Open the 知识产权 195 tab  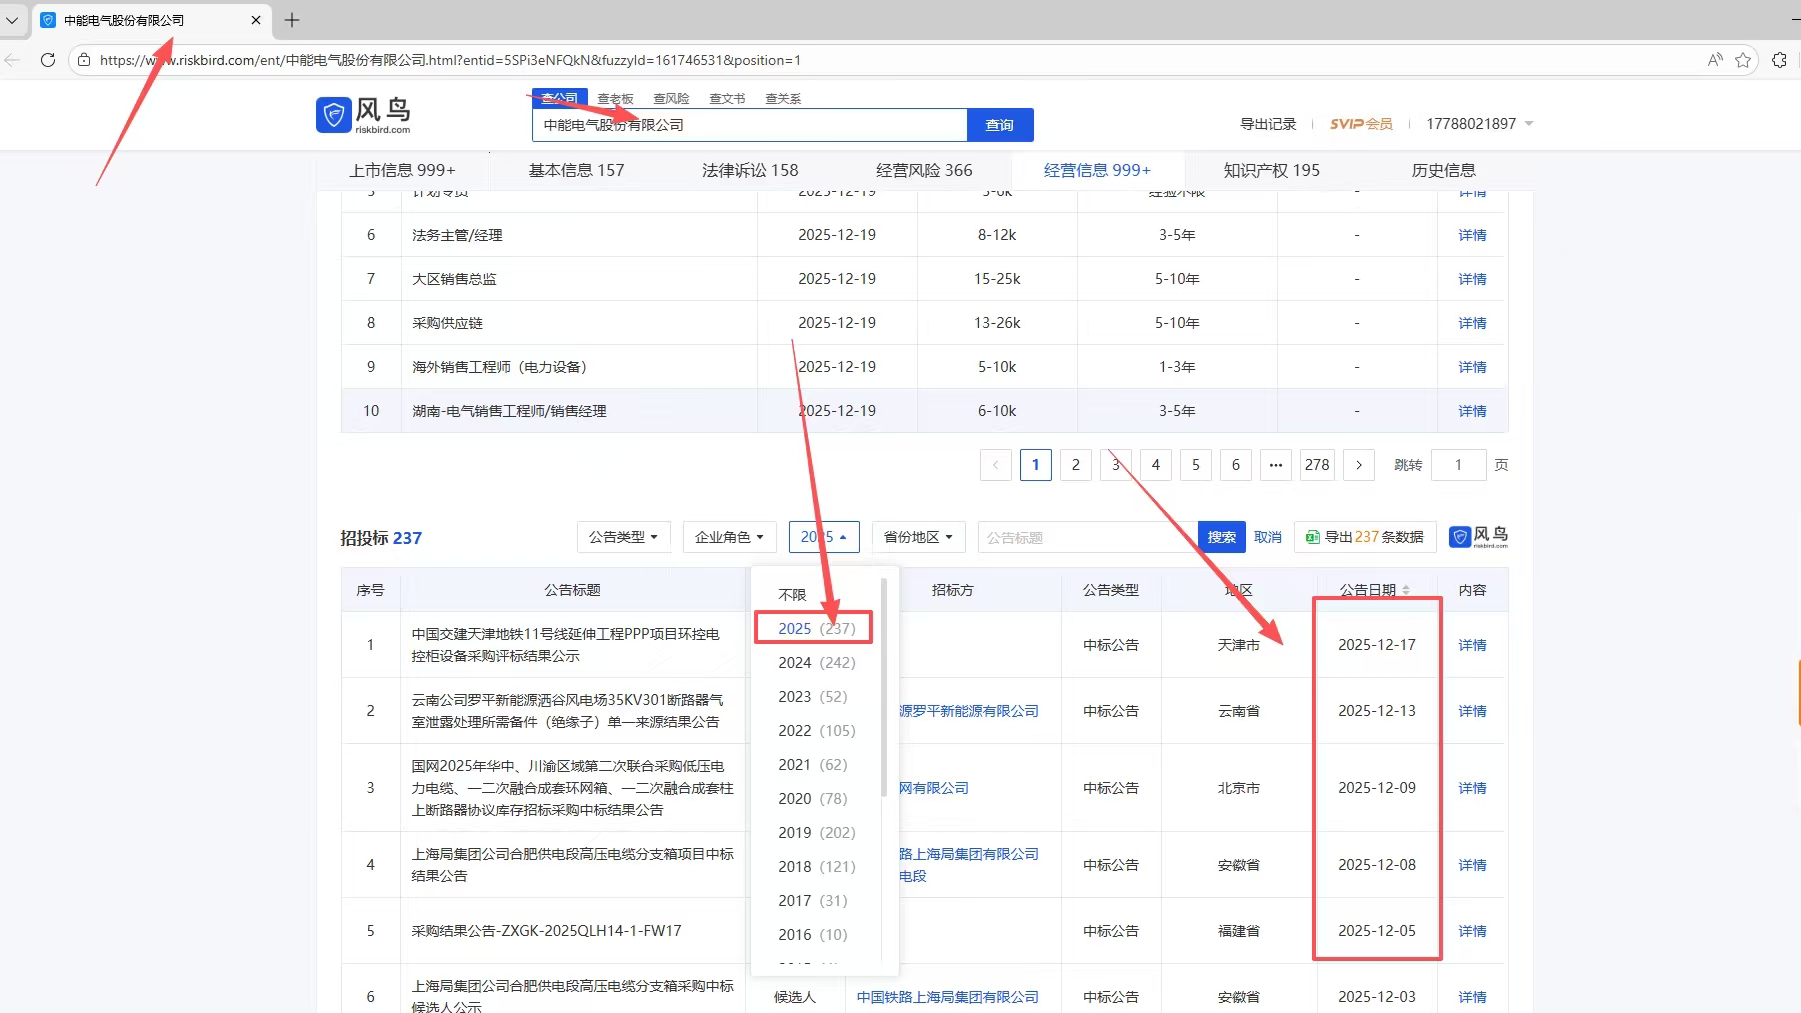[1271, 170]
